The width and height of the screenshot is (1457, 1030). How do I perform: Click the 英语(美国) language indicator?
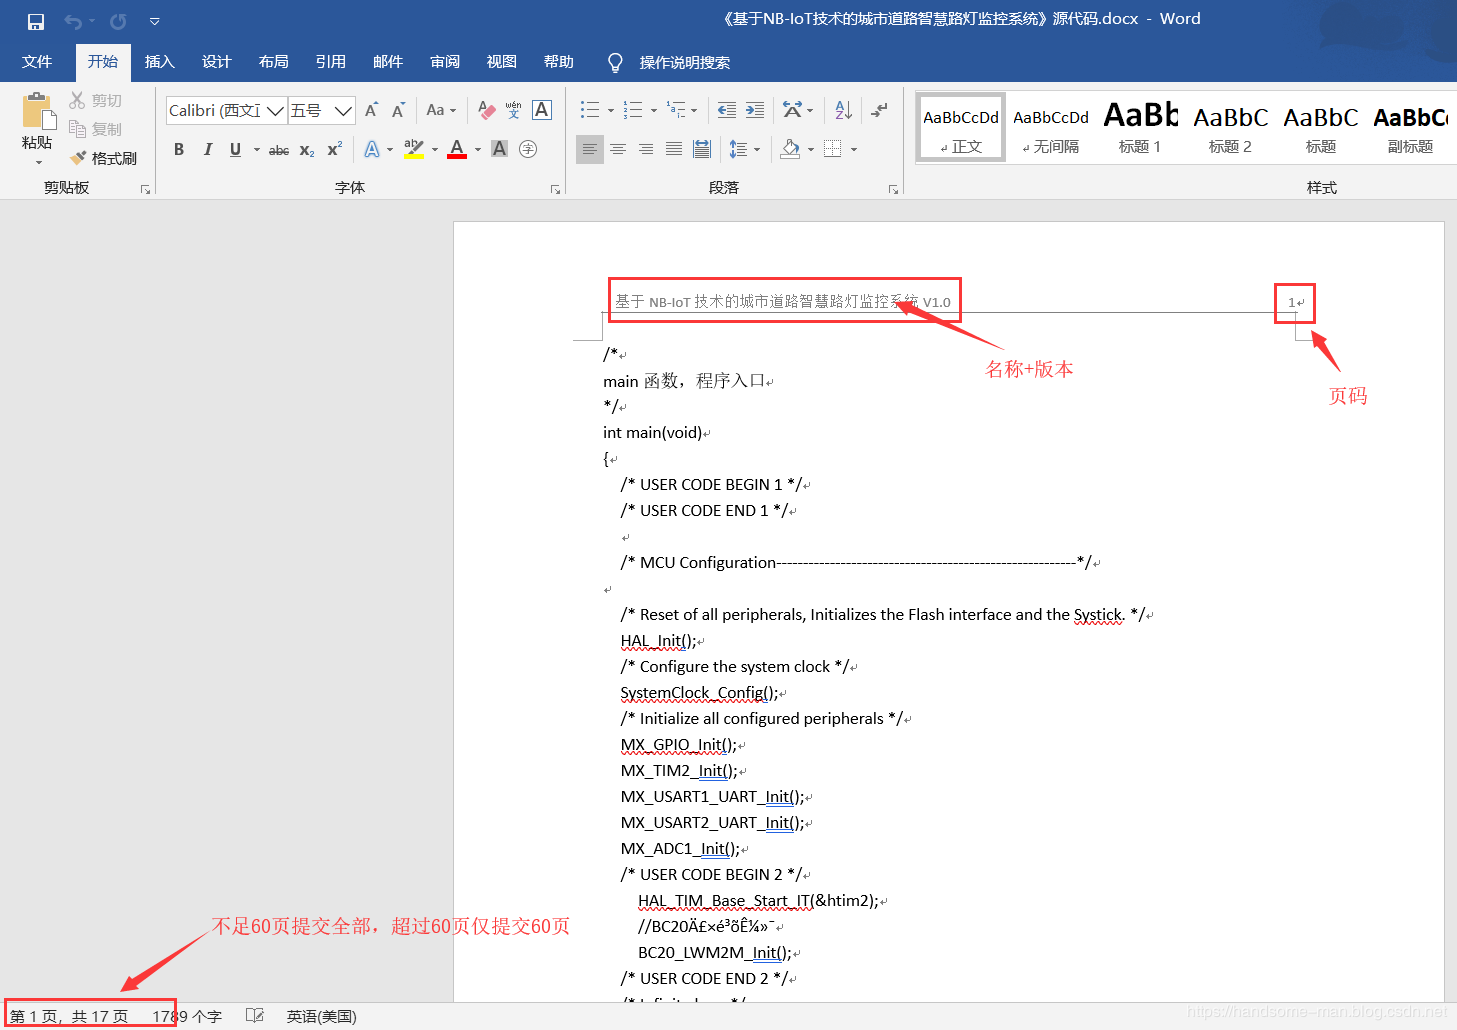(322, 1016)
